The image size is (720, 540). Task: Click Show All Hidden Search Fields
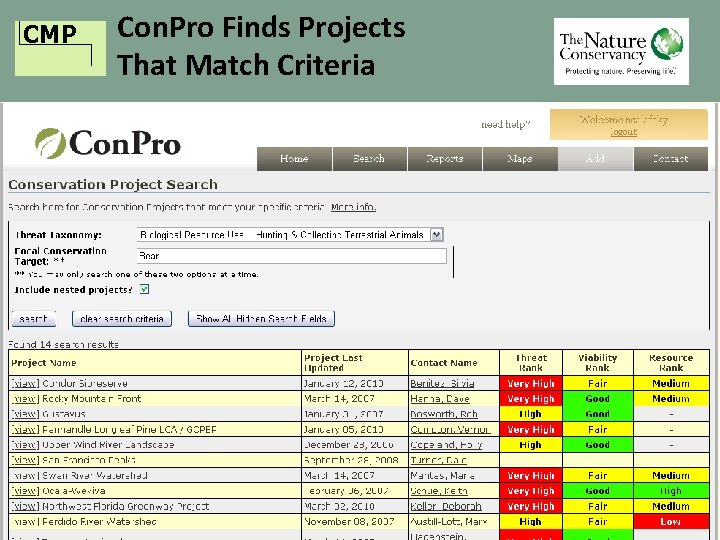[x=261, y=319]
